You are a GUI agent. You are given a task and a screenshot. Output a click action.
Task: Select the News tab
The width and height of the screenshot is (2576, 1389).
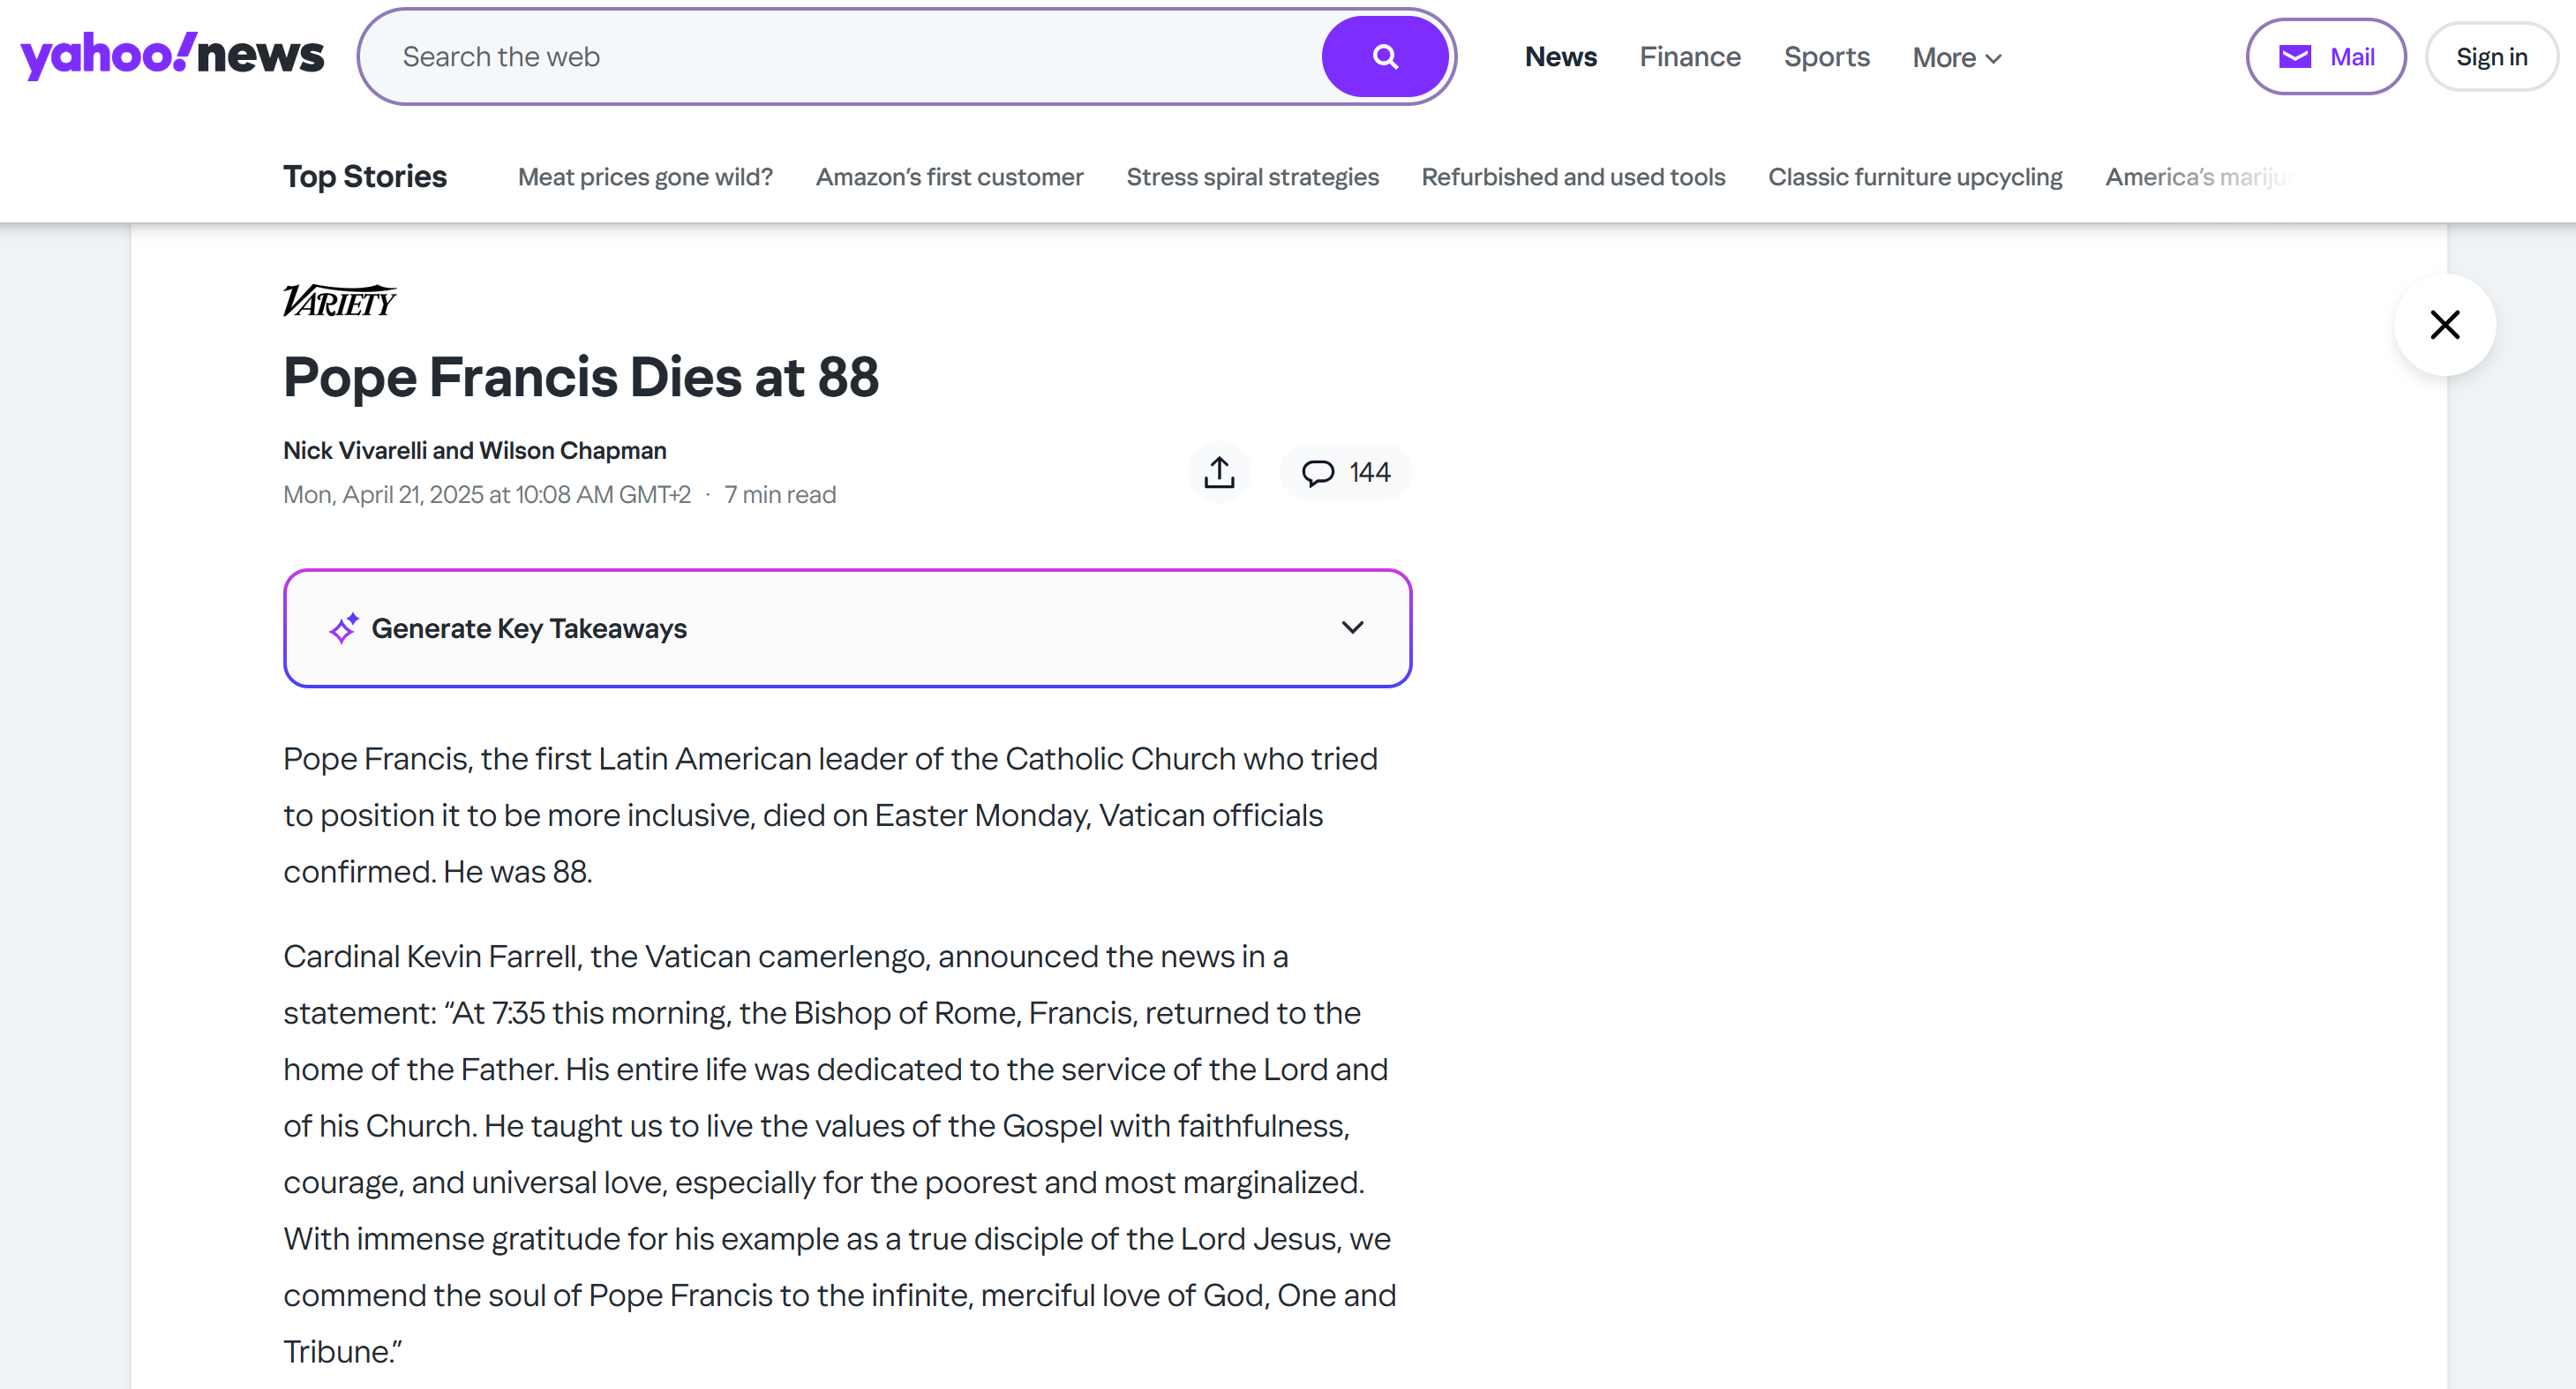(x=1560, y=57)
